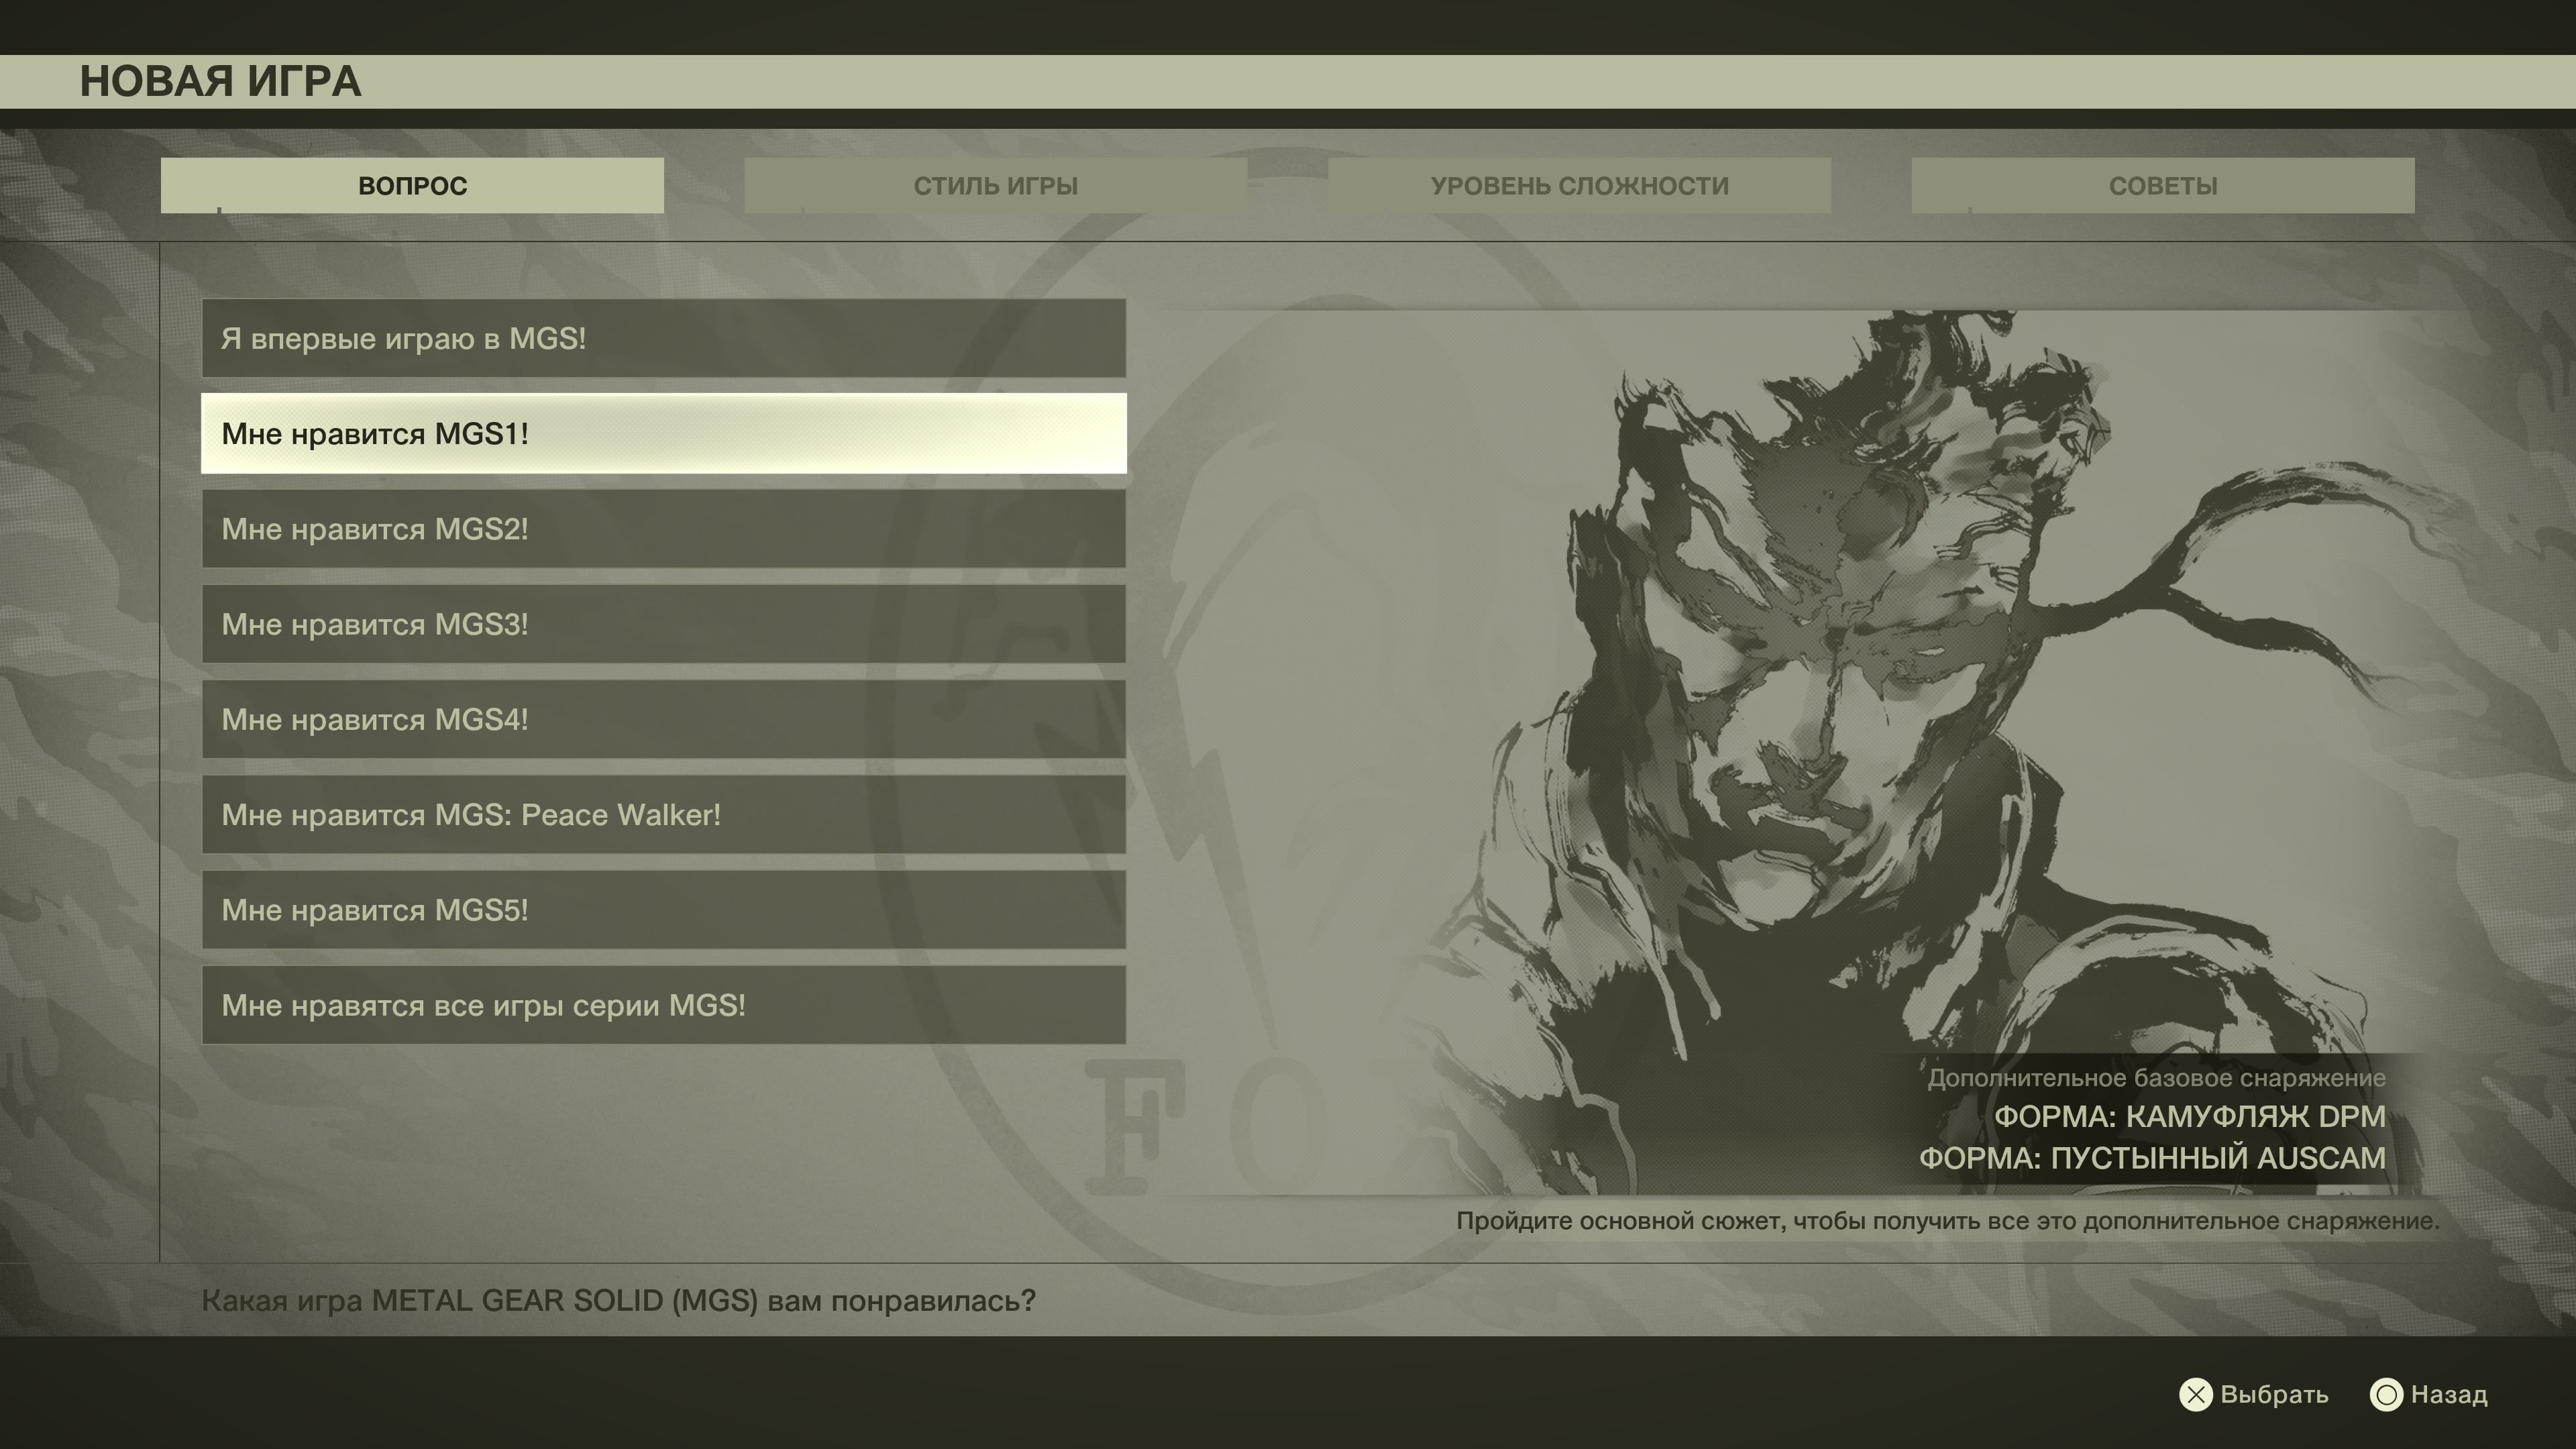The width and height of the screenshot is (2576, 1449).
Task: Open the УРОВЕНЬ СЛОЖНОСТИ tab
Action: tap(1579, 185)
